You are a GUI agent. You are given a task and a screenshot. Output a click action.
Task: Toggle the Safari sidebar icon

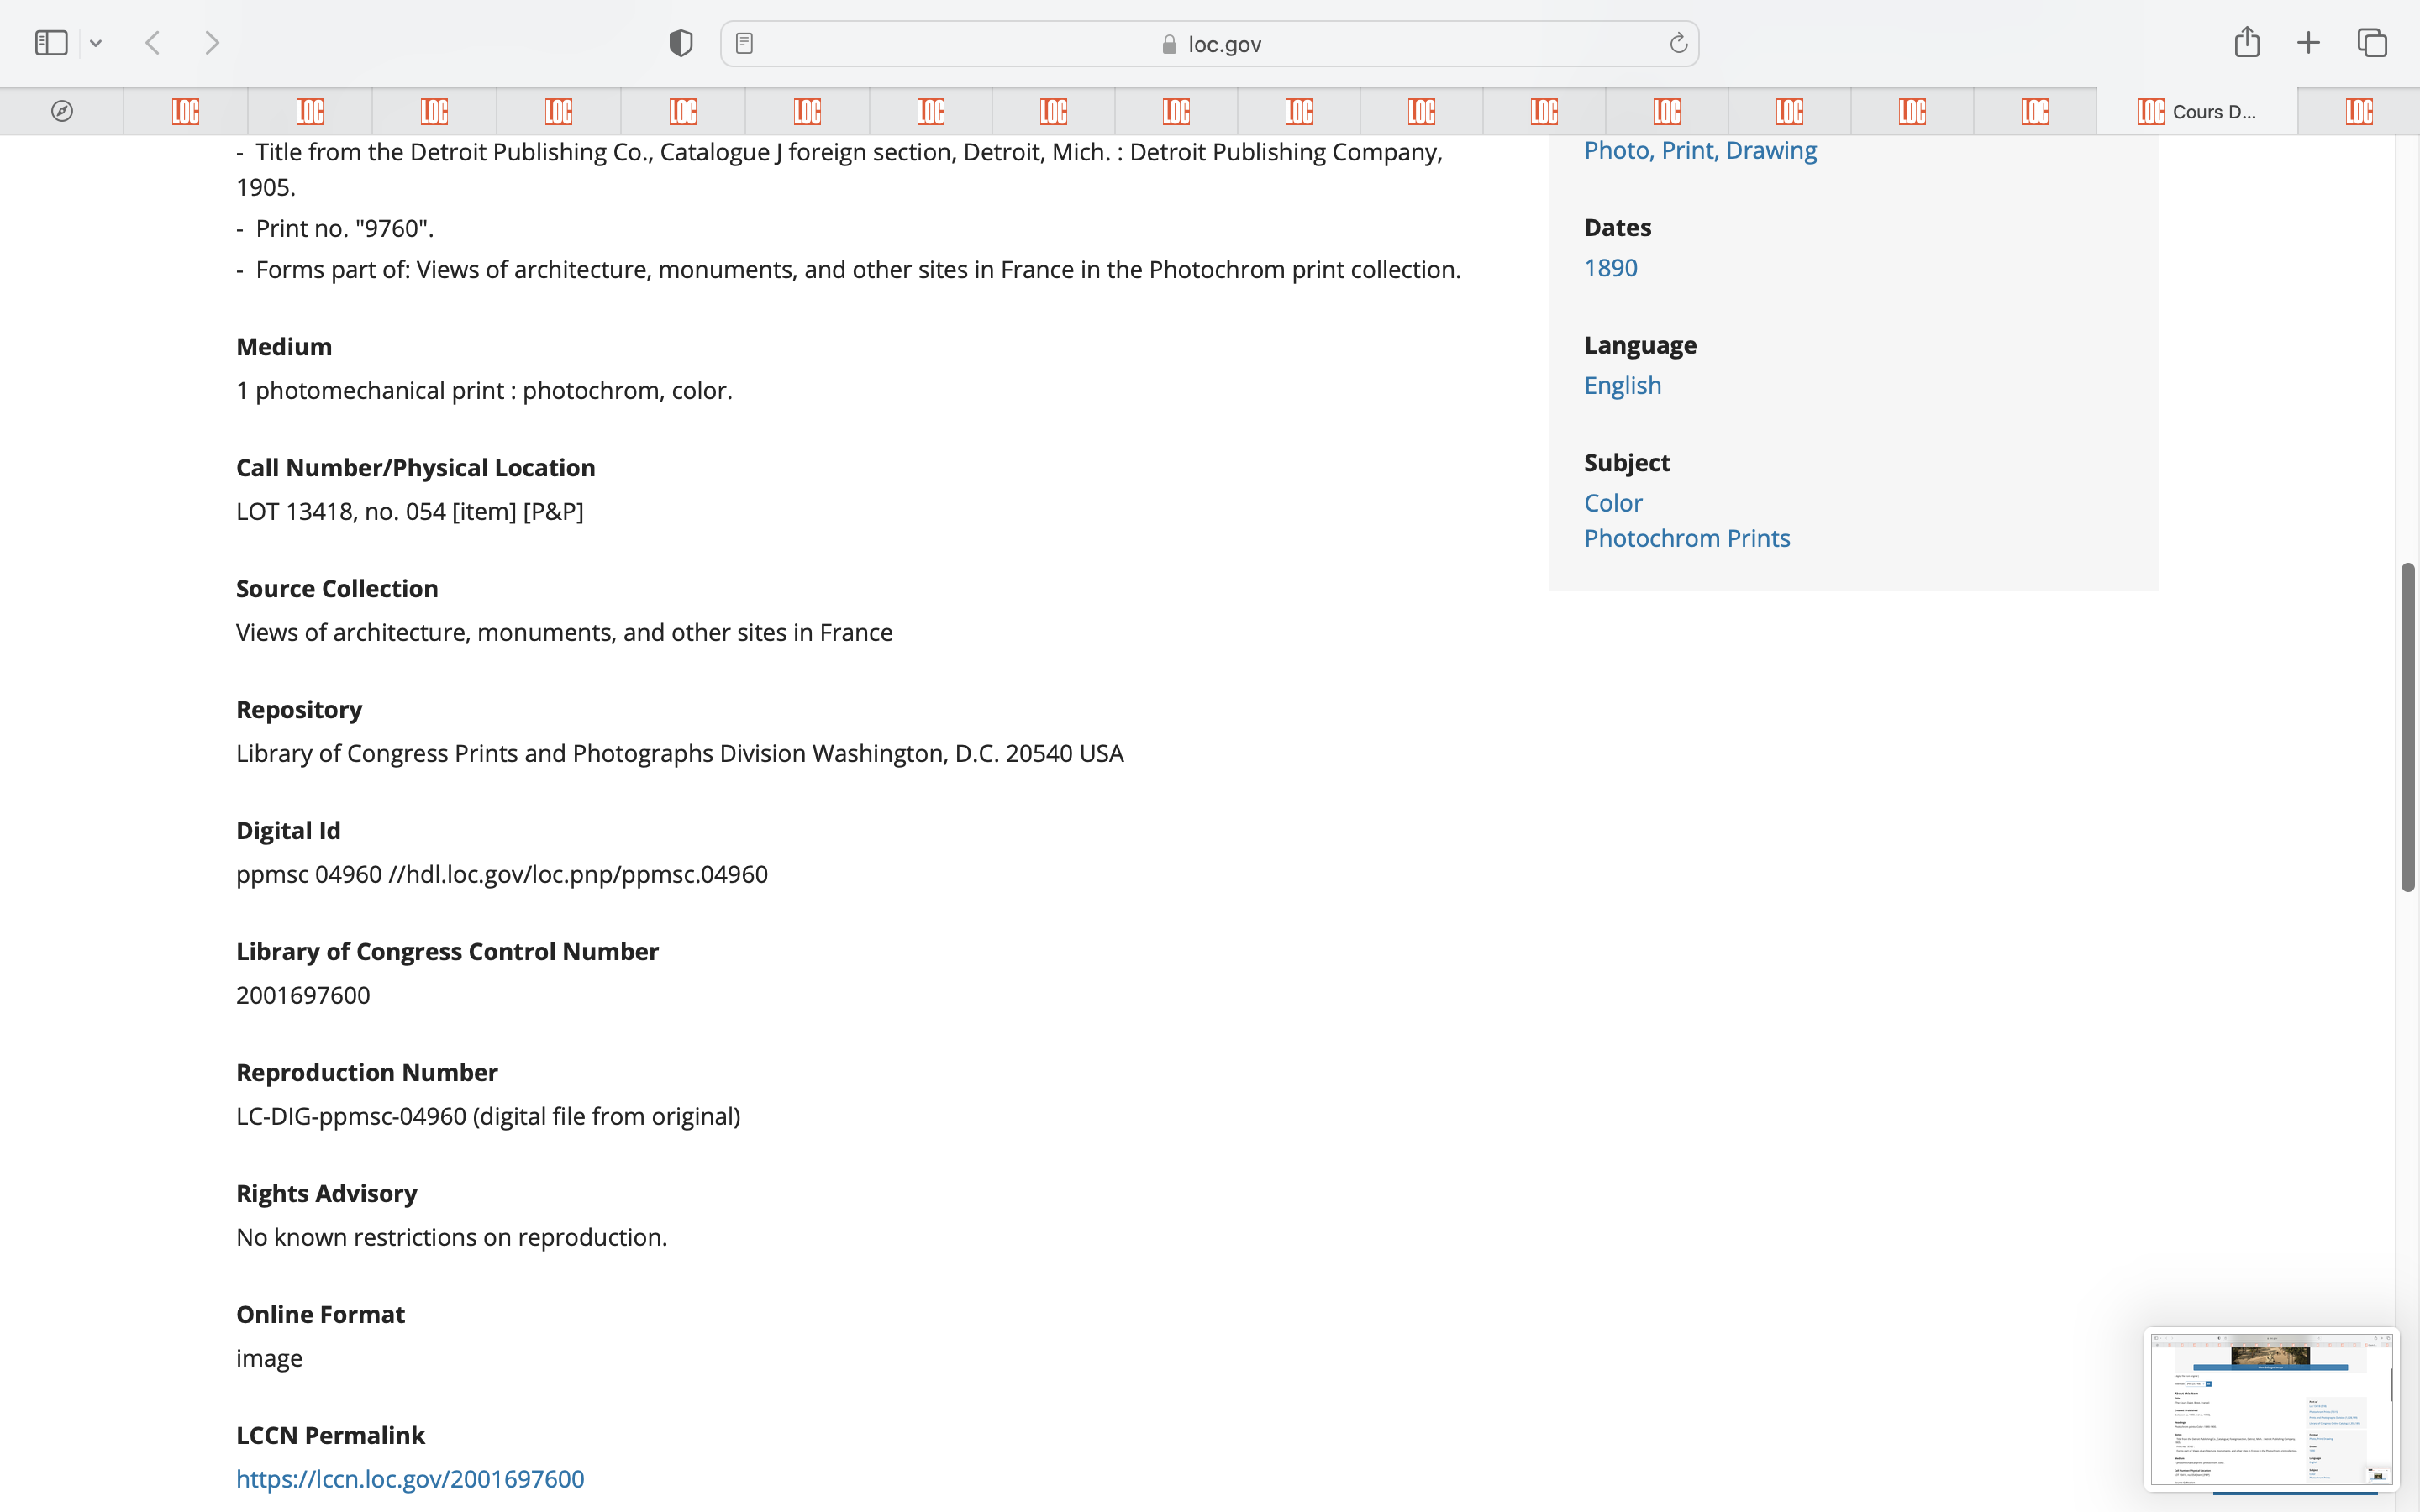51,43
